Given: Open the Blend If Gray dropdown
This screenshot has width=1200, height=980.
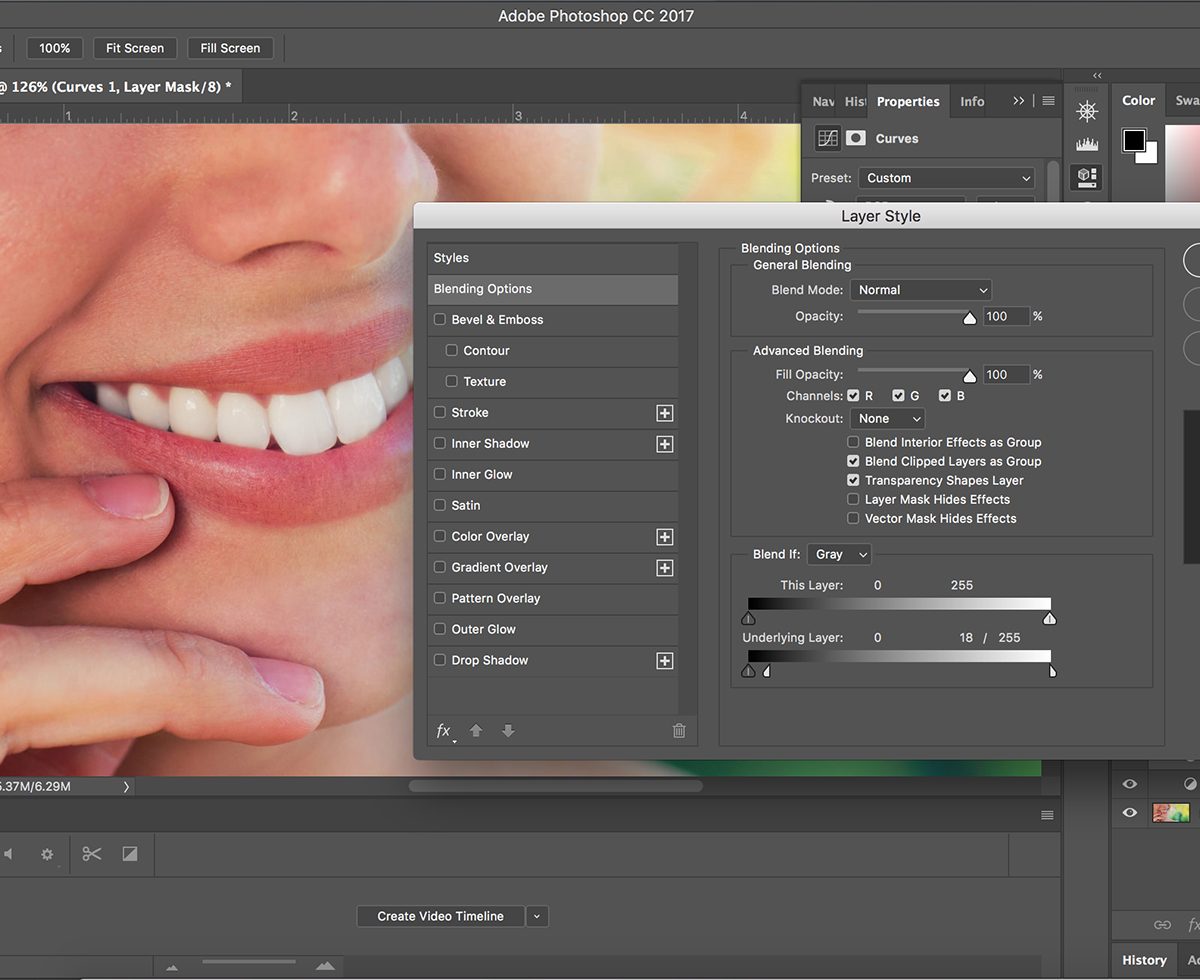Looking at the screenshot, I should click(x=839, y=554).
